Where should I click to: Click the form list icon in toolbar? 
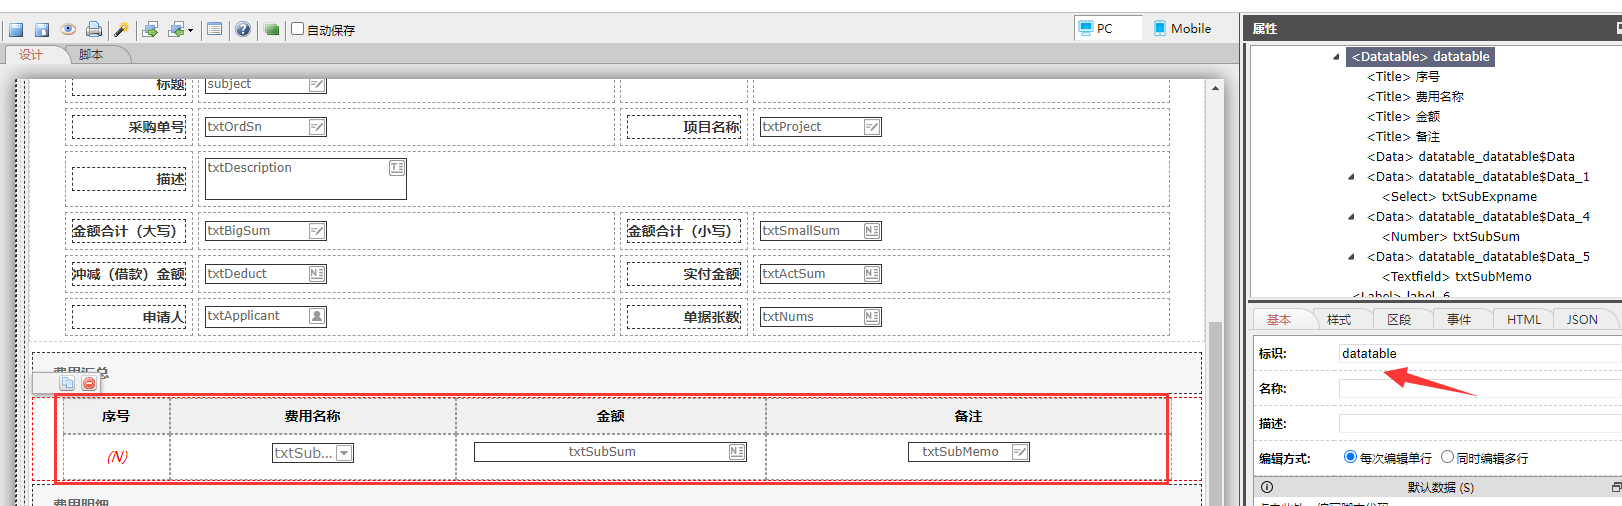point(214,29)
